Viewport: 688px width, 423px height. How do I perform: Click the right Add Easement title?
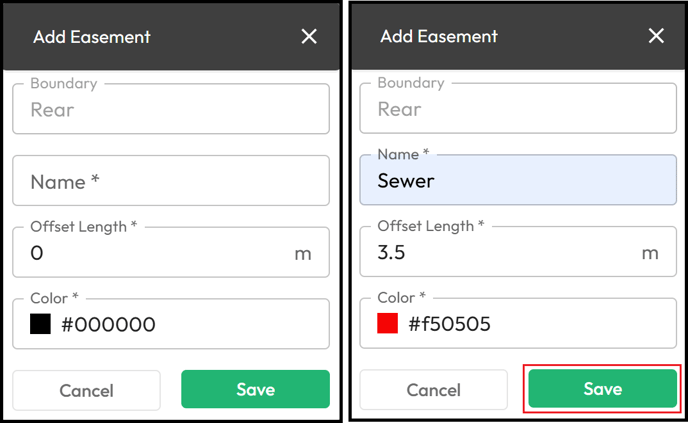tap(439, 36)
